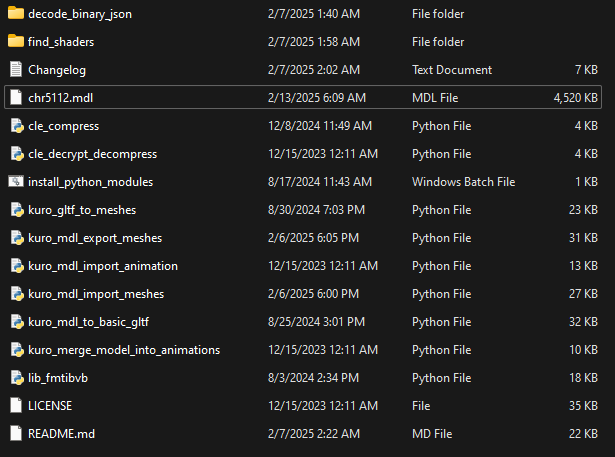Click the README.md file icon
The image size is (615, 457).
(16, 433)
